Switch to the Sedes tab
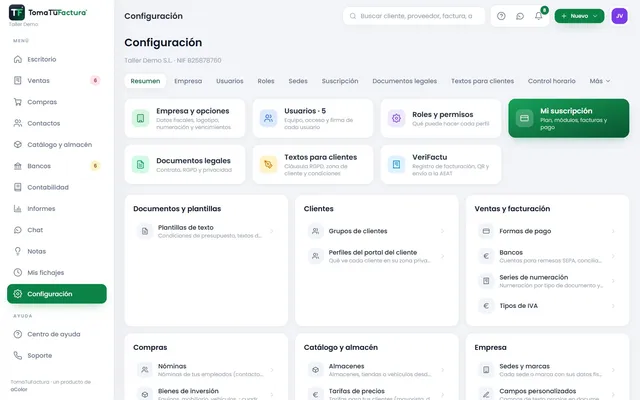Image resolution: width=640 pixels, height=400 pixels. tap(298, 81)
